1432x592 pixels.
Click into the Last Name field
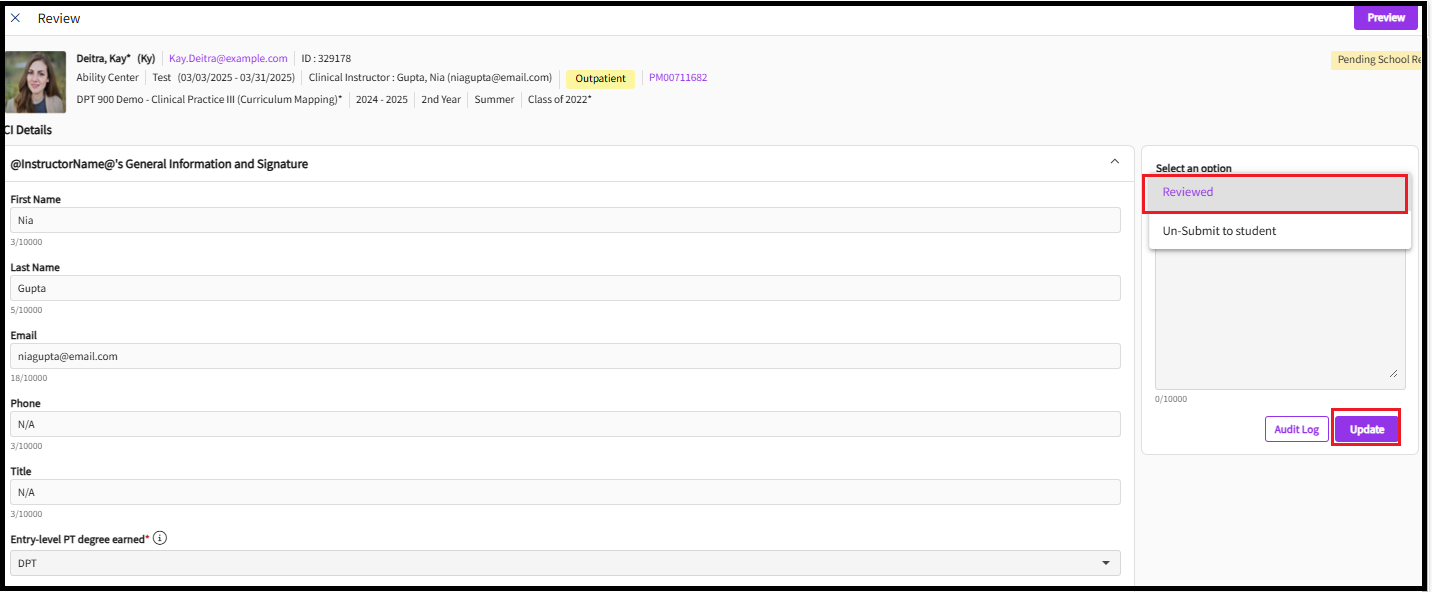coord(565,288)
